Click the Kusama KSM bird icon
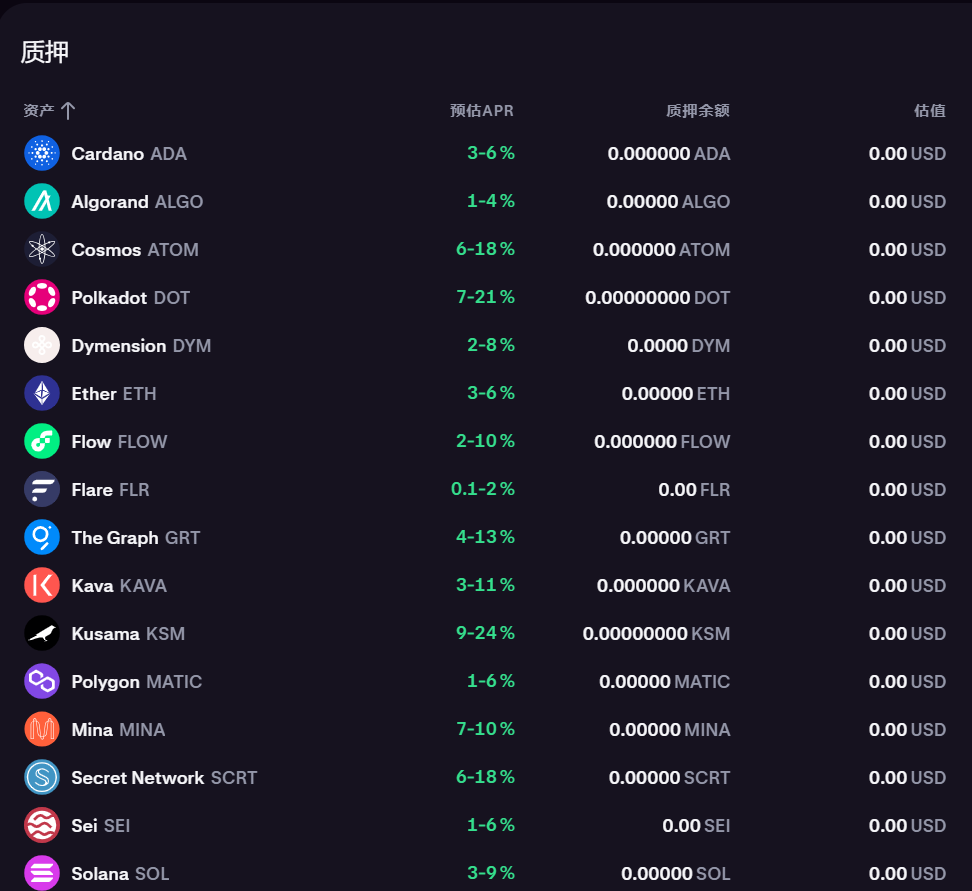972x891 pixels. [42, 633]
